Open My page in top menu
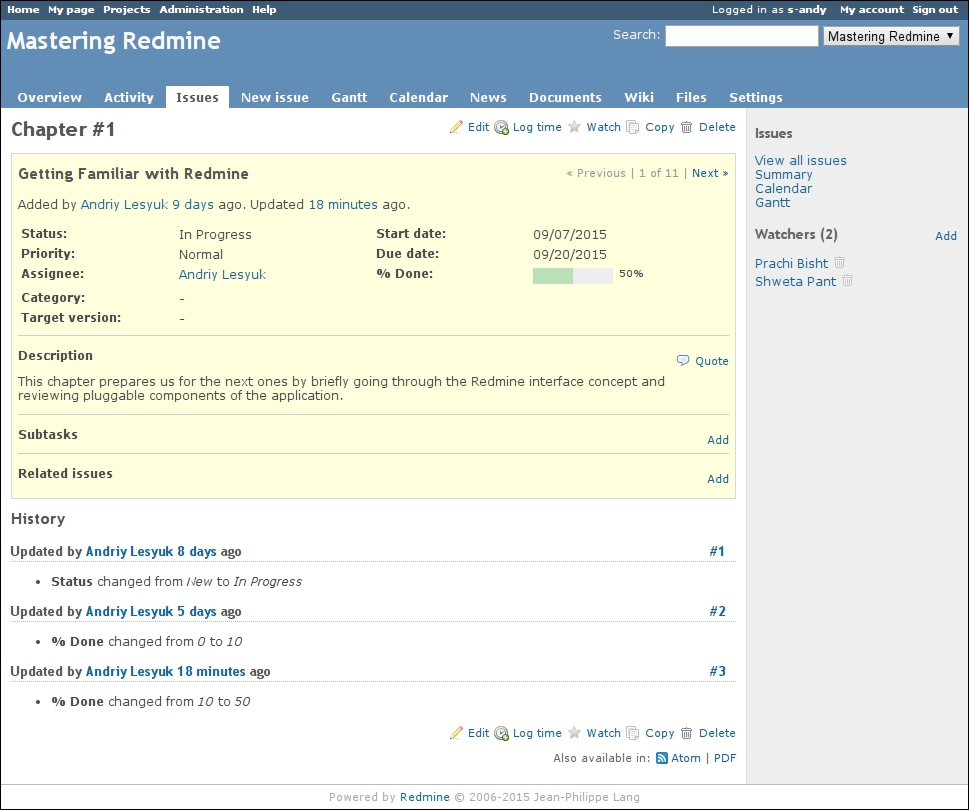The image size is (969, 810). click(x=71, y=9)
